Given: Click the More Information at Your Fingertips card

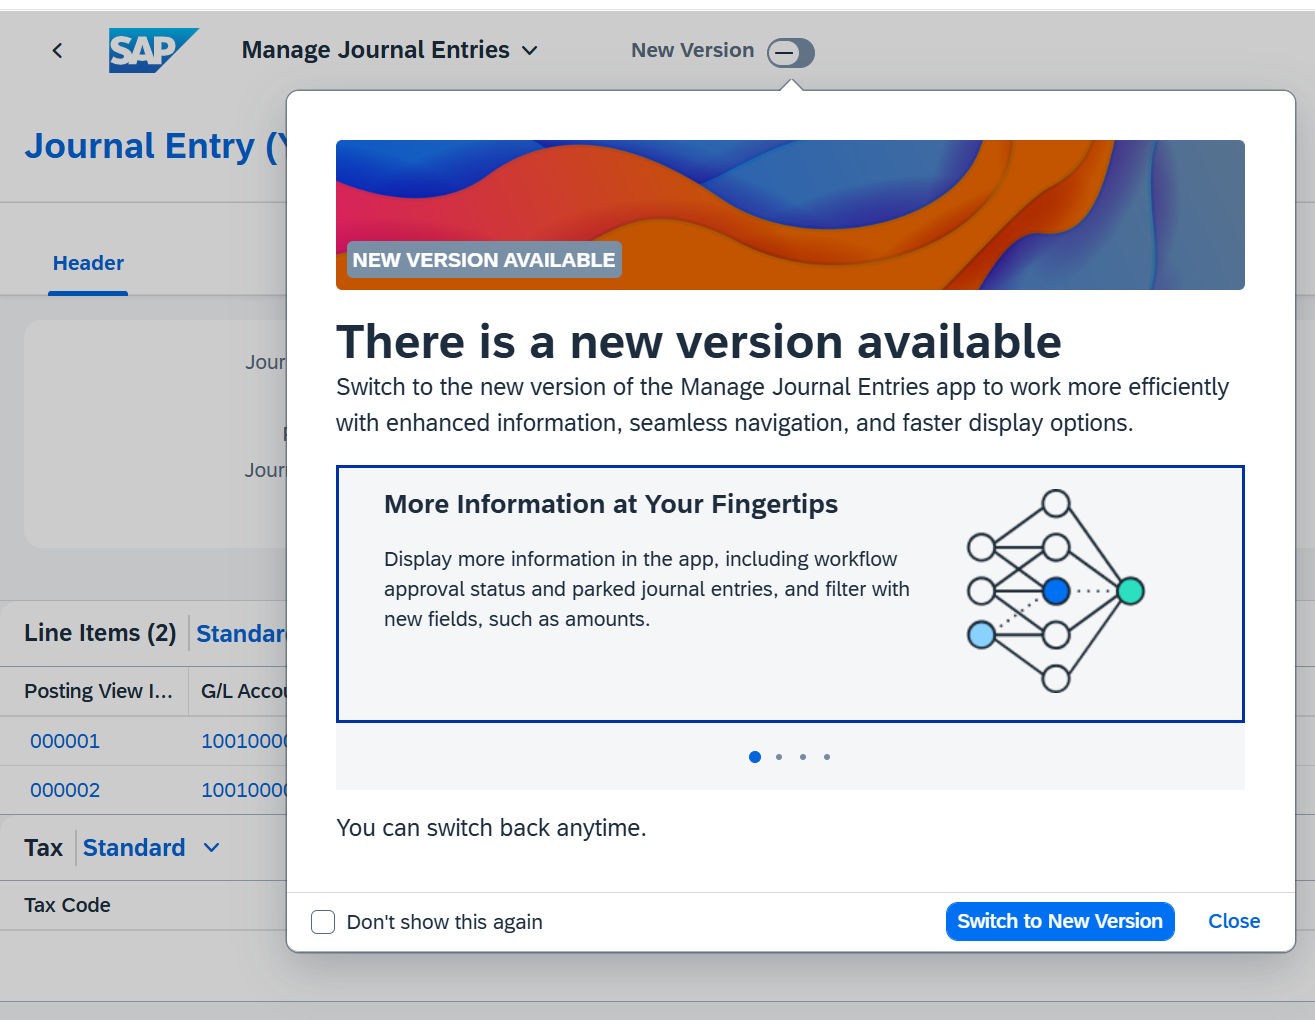Looking at the screenshot, I should pyautogui.click(x=790, y=594).
